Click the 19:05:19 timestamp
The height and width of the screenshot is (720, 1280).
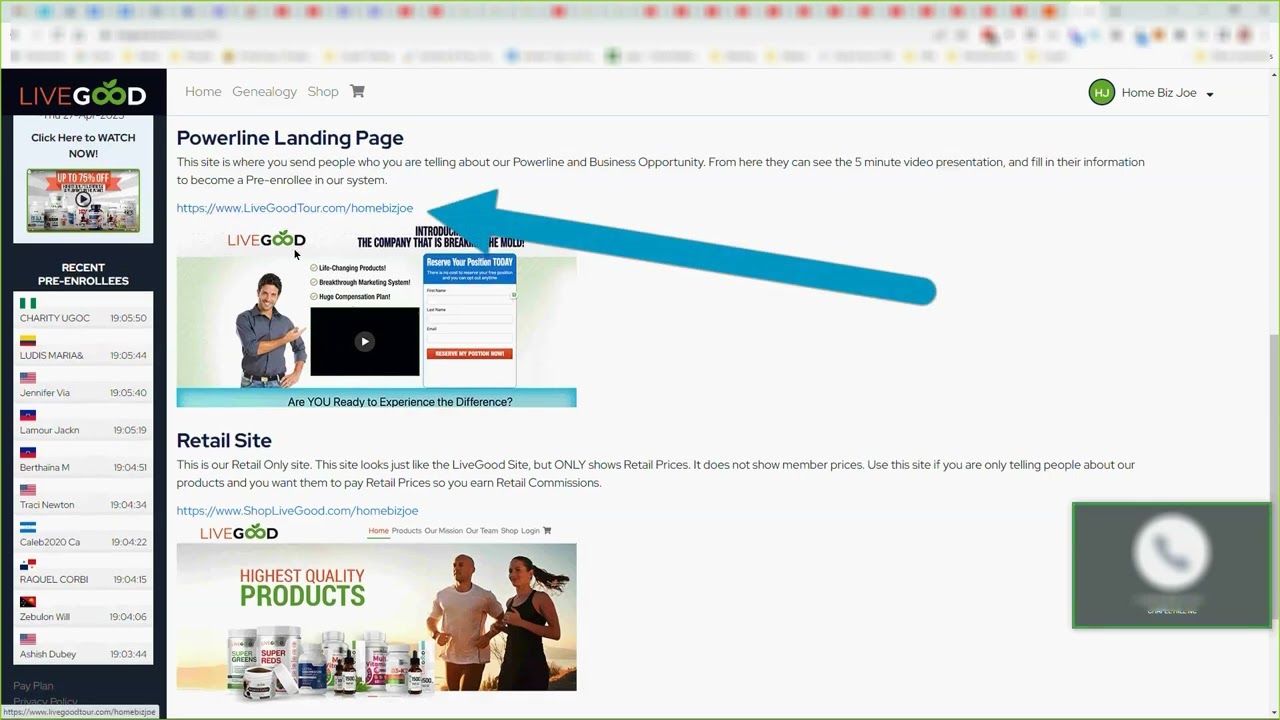click(130, 430)
